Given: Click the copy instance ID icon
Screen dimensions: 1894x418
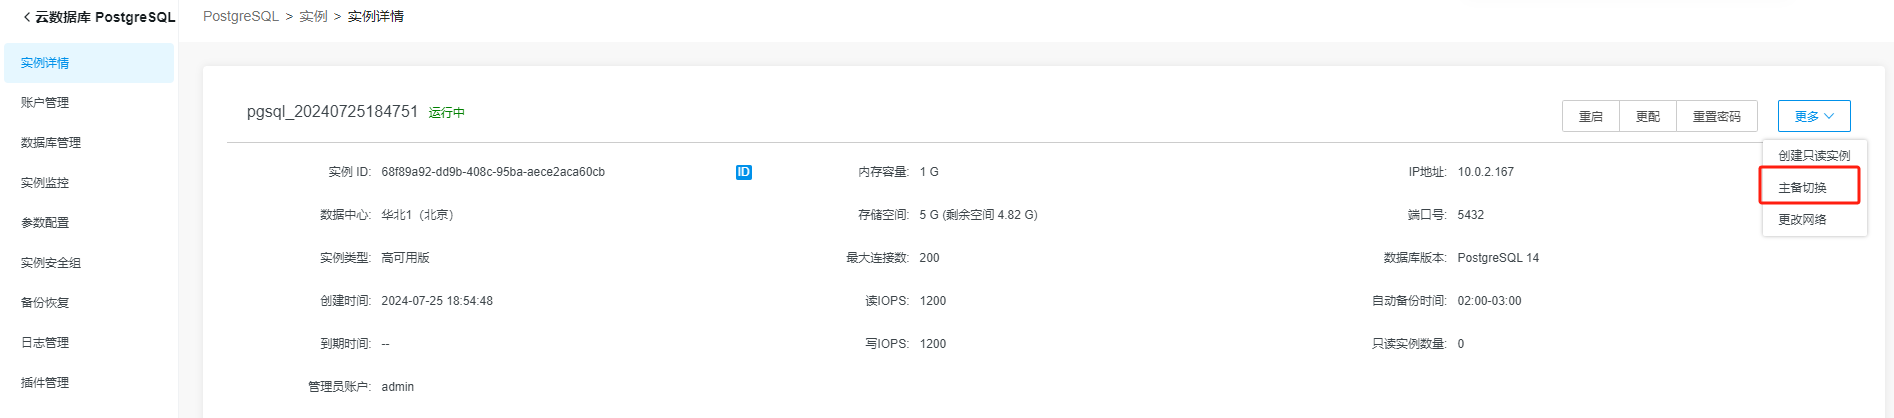Looking at the screenshot, I should pos(743,172).
